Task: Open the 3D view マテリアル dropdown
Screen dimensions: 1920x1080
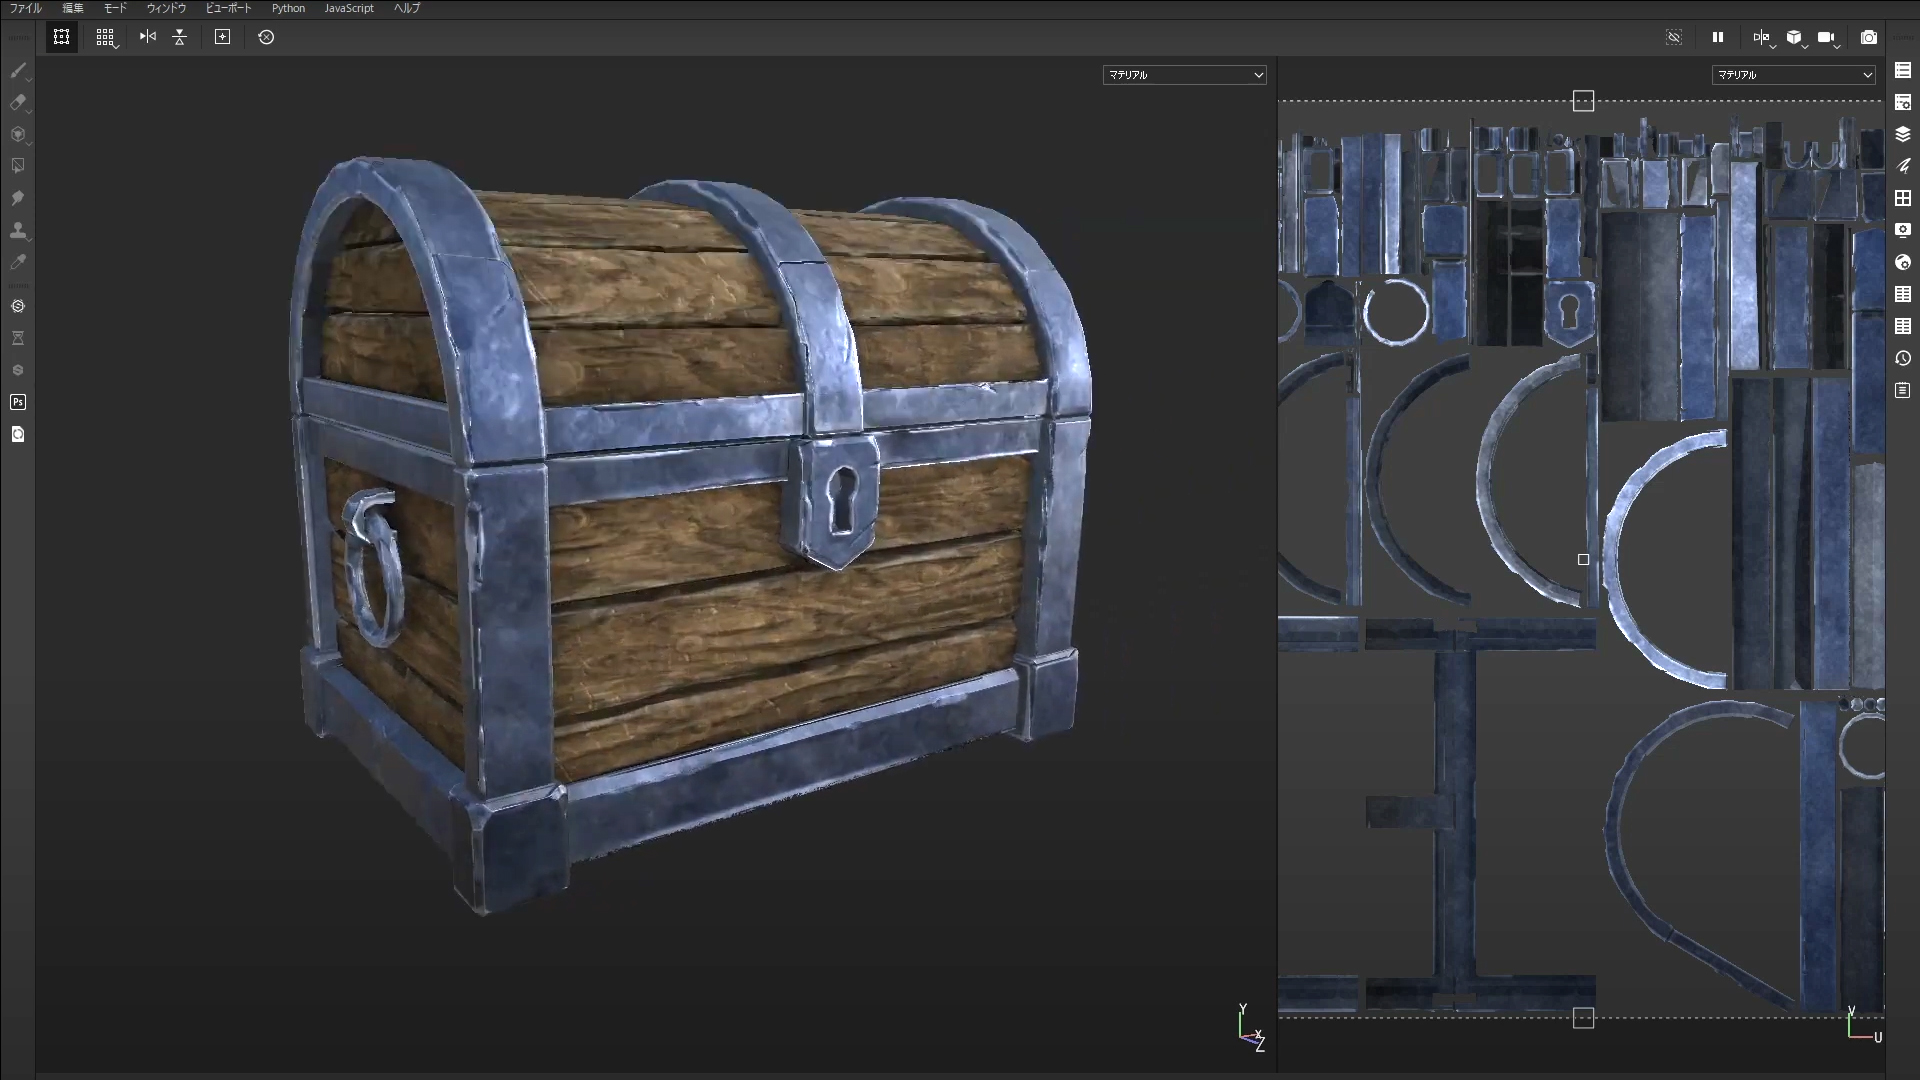Action: [x=1184, y=75]
